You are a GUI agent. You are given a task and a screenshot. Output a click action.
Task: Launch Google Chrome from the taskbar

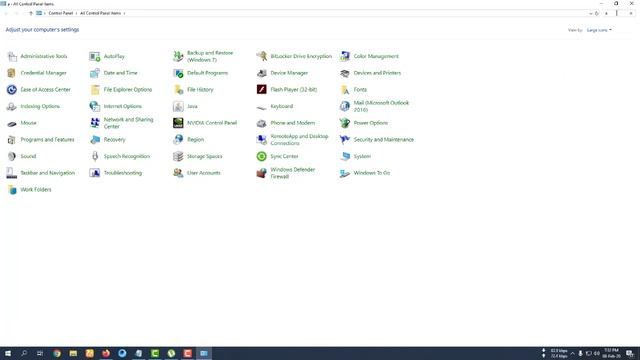tap(57, 353)
